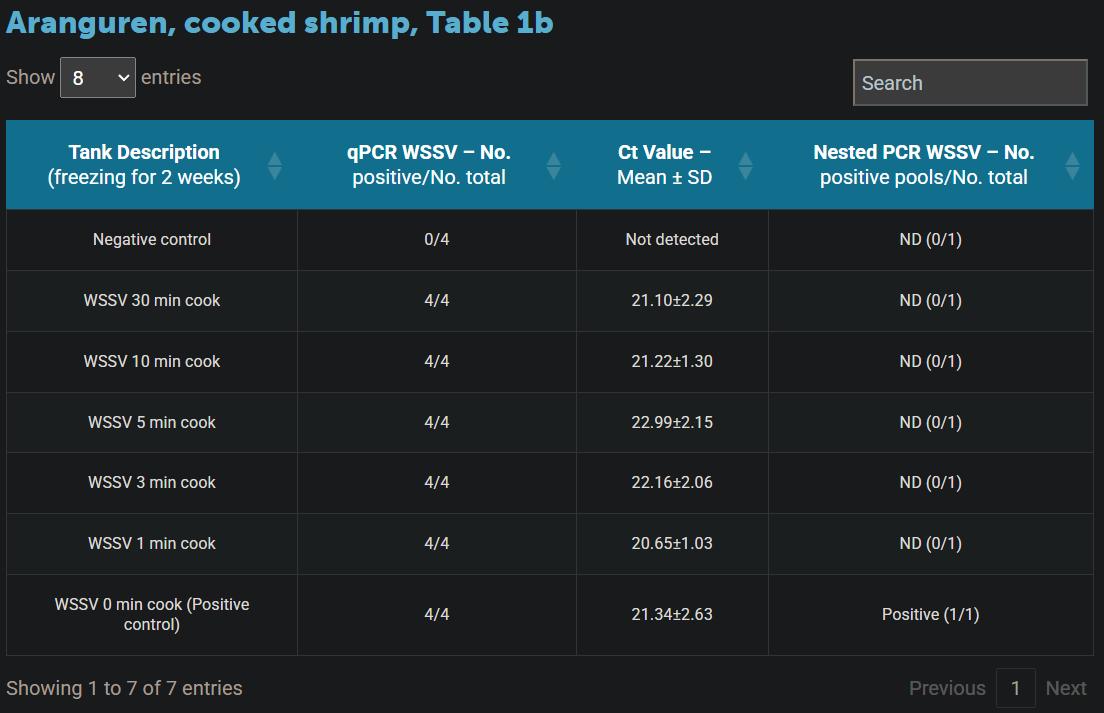
Task: Sort by qPCR WSSV column arrows
Action: pyautogui.click(x=553, y=166)
